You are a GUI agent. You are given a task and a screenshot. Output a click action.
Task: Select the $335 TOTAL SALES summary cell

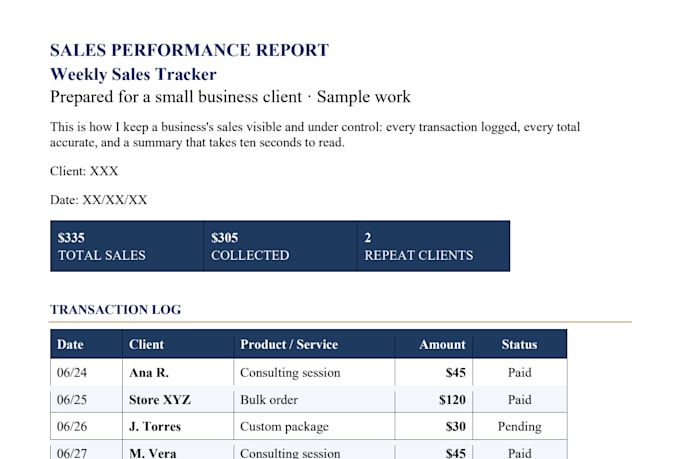point(127,246)
